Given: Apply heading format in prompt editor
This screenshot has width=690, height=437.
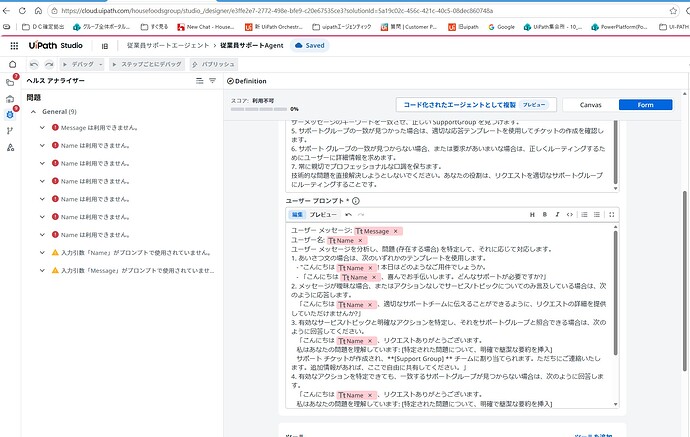Looking at the screenshot, I should (x=532, y=215).
